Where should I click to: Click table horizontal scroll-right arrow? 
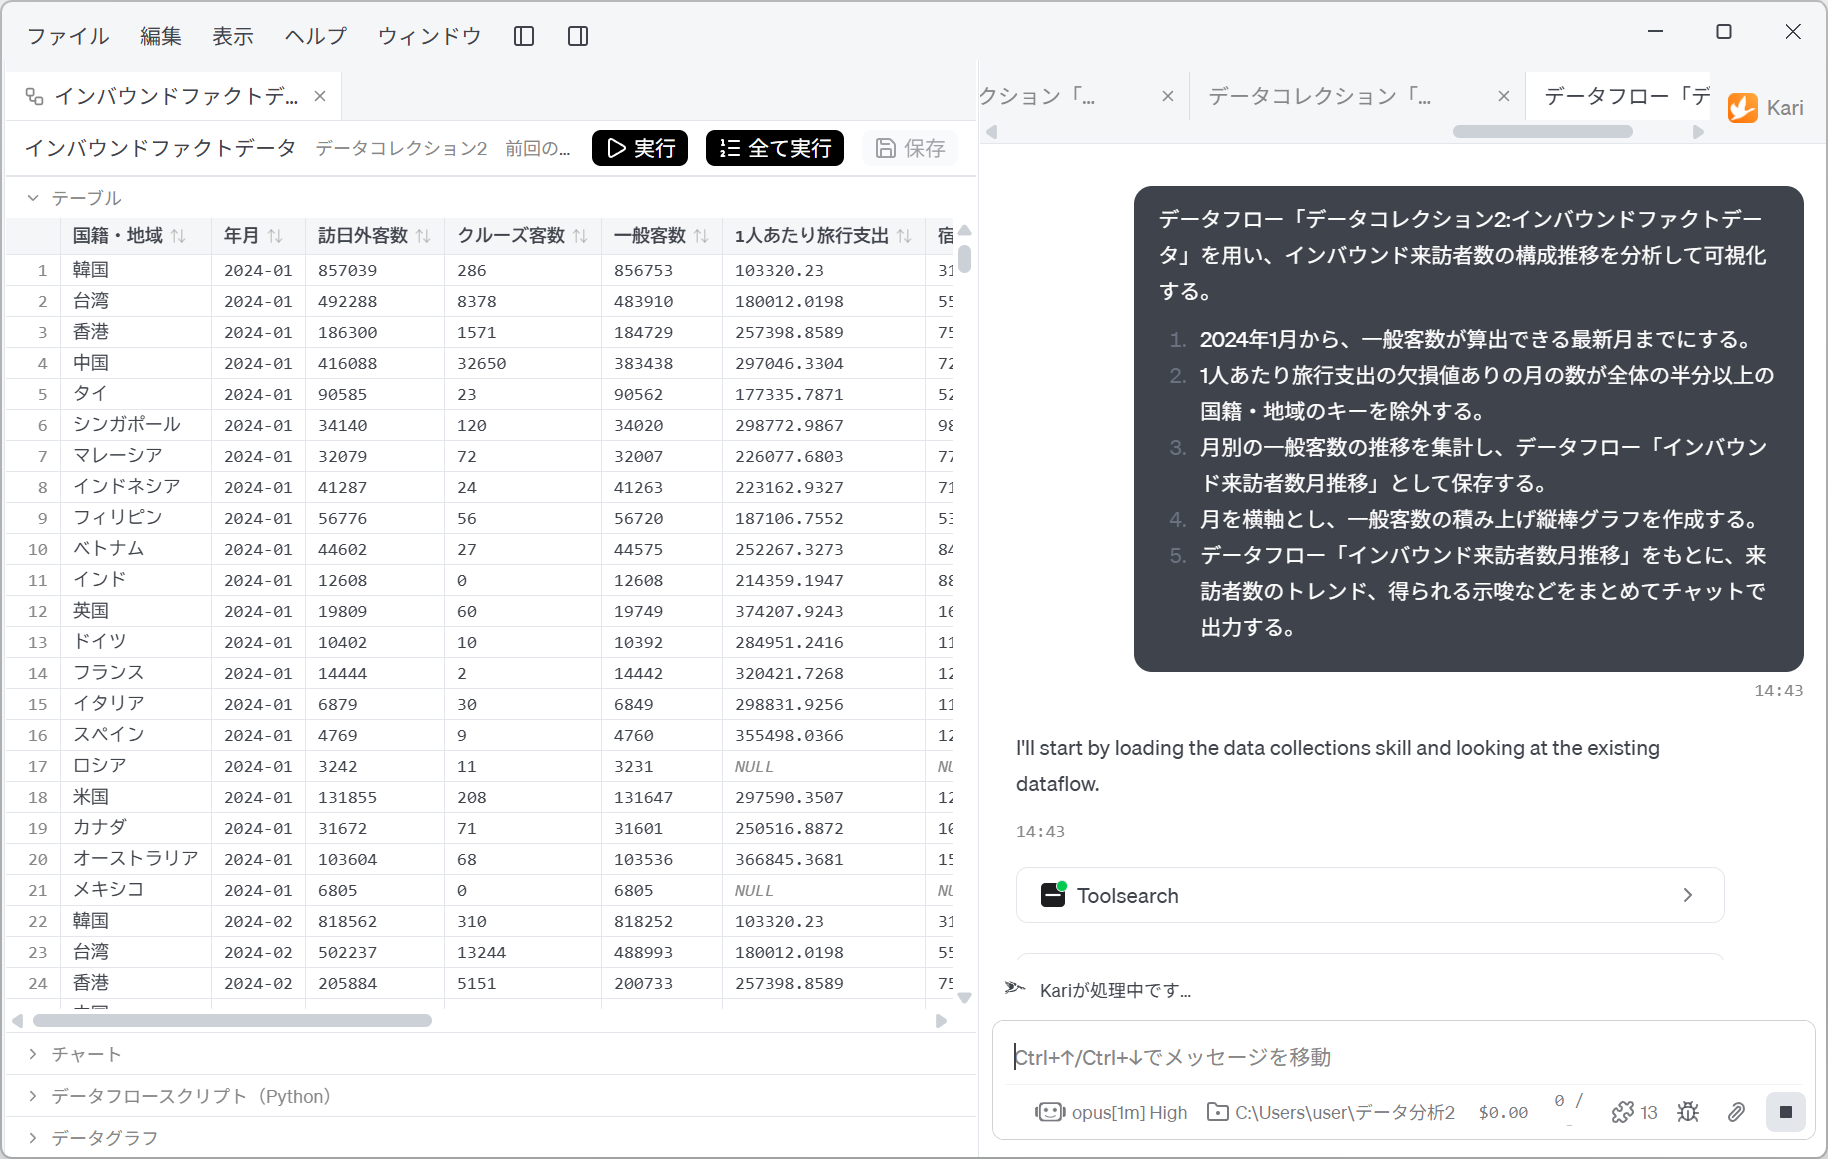941,1021
